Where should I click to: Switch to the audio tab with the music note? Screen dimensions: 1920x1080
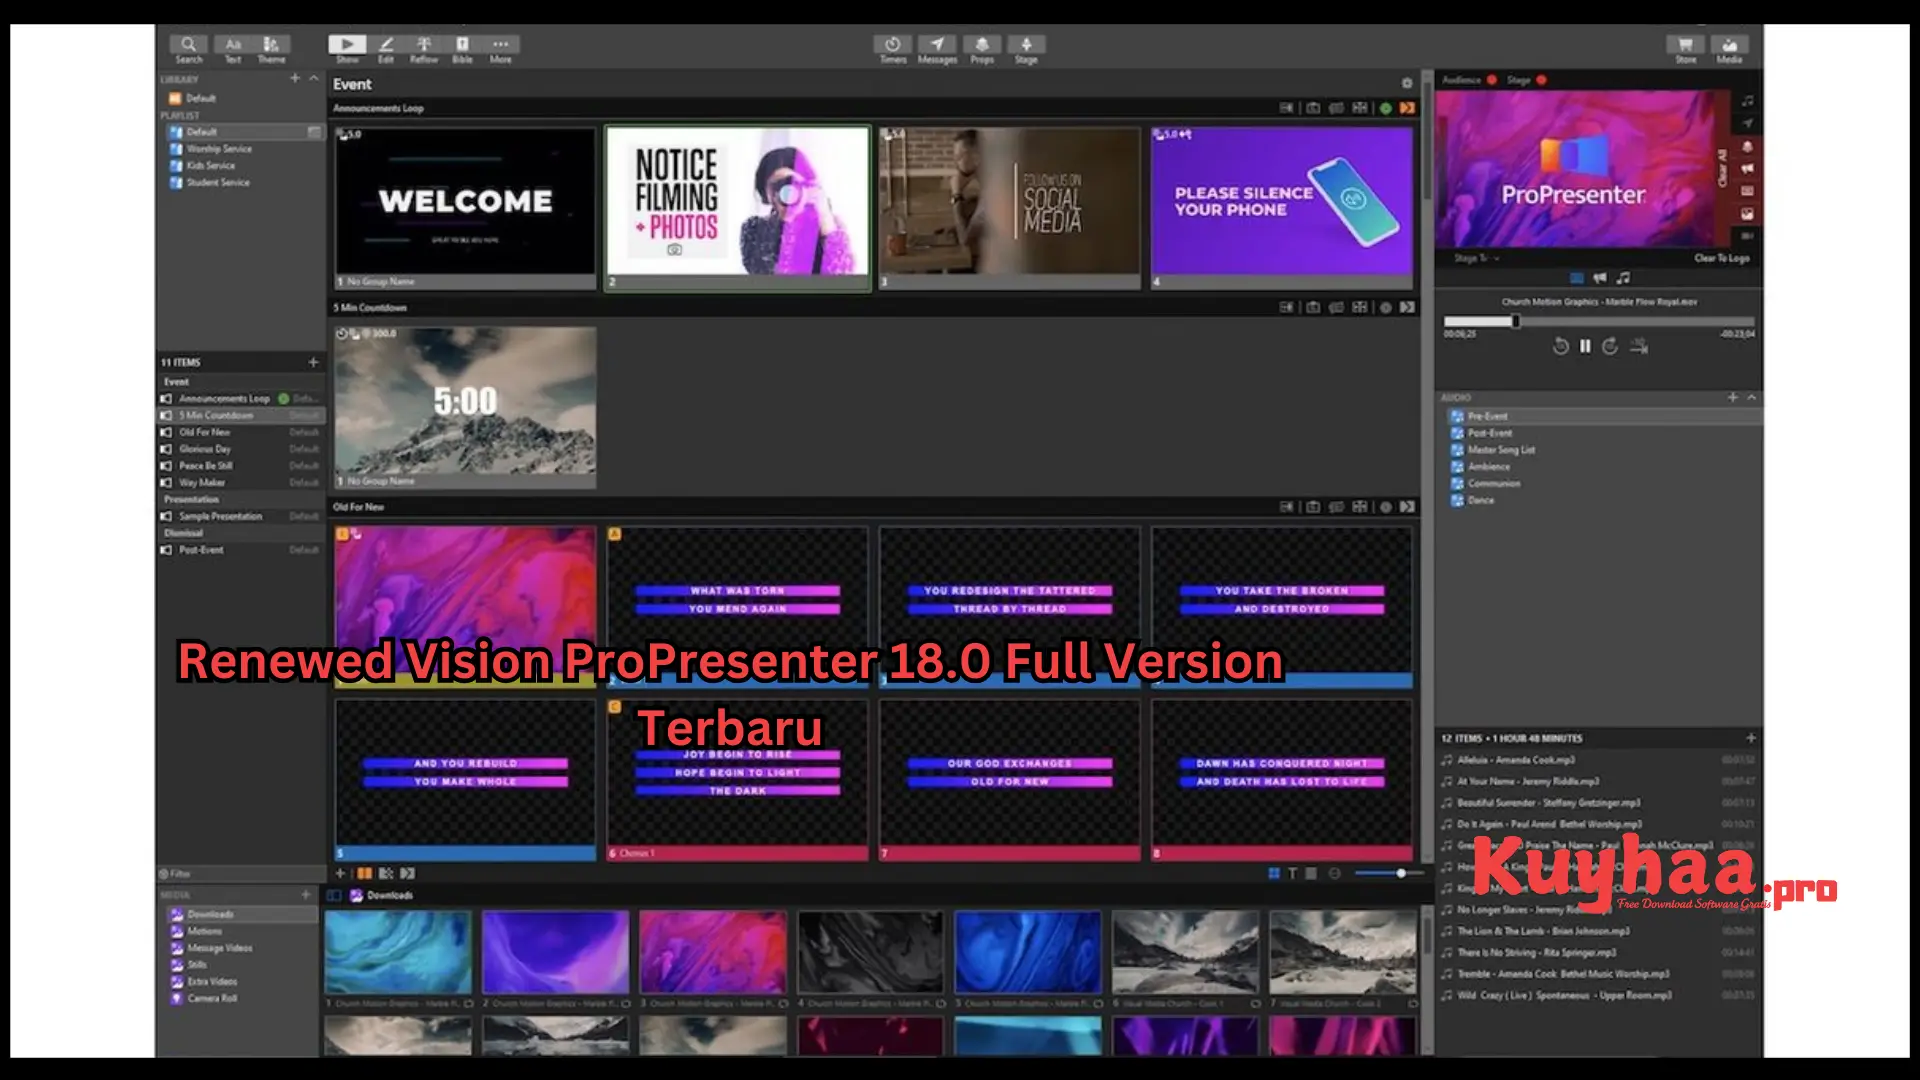1623,278
